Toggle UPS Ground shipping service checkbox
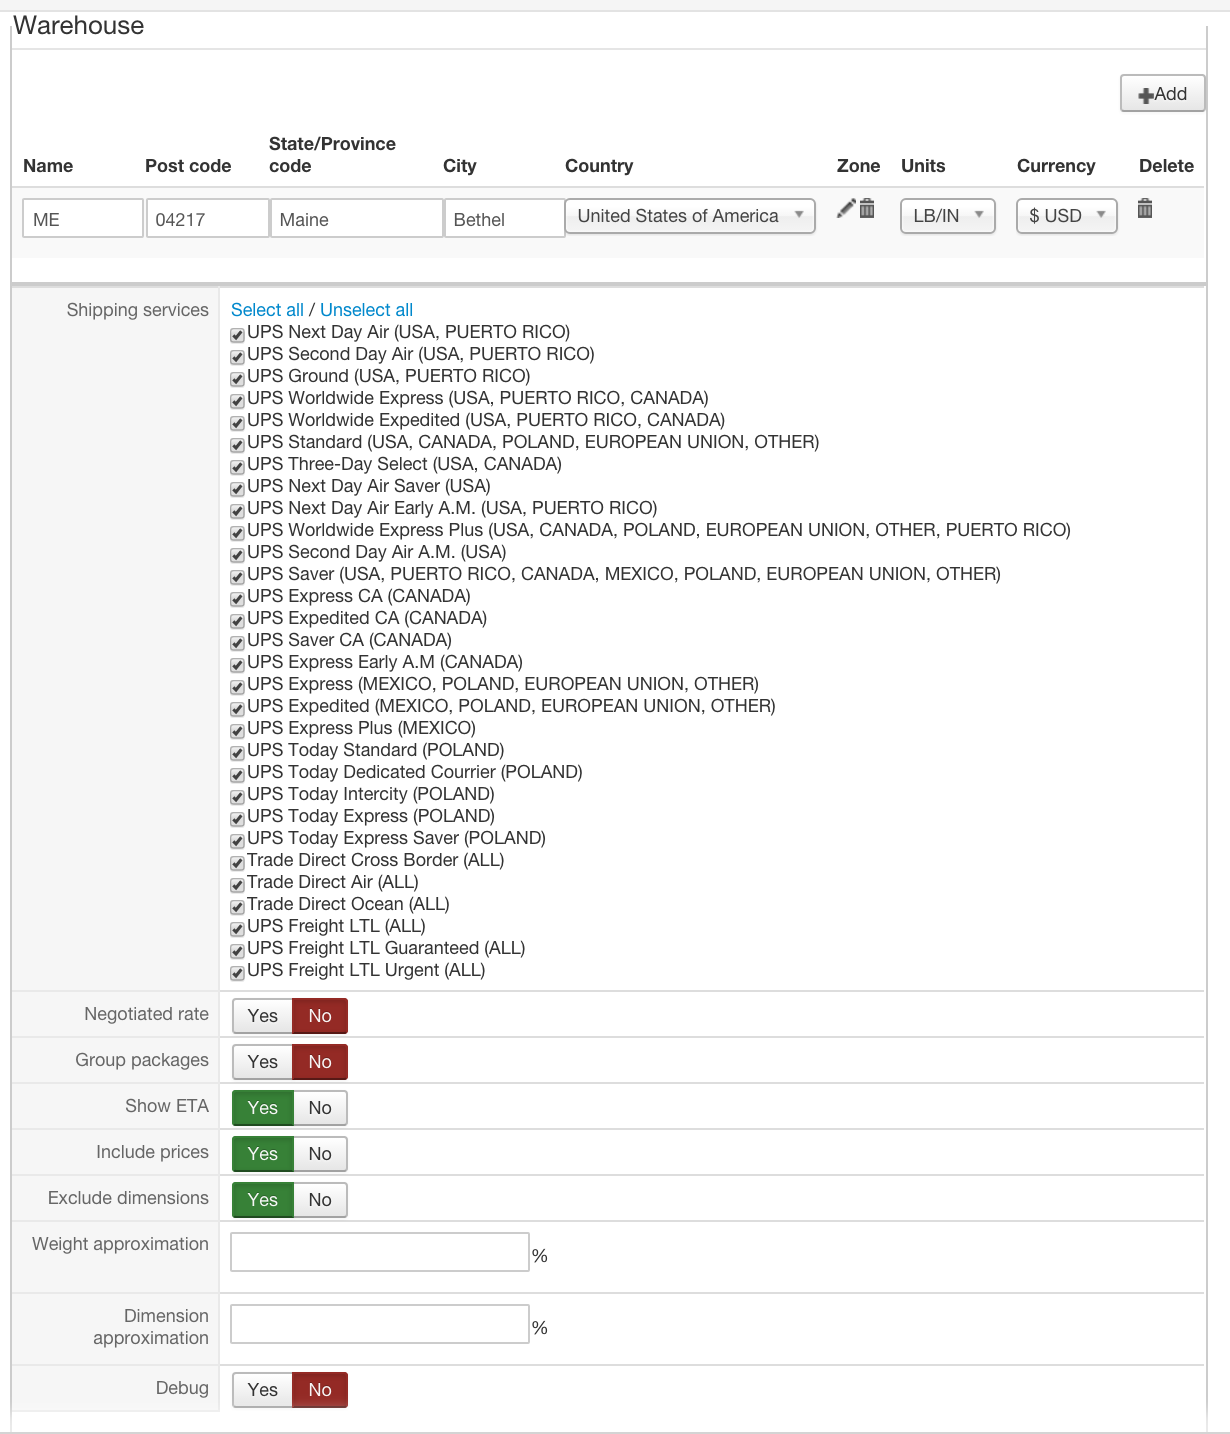Image resolution: width=1230 pixels, height=1434 pixels. 238,378
